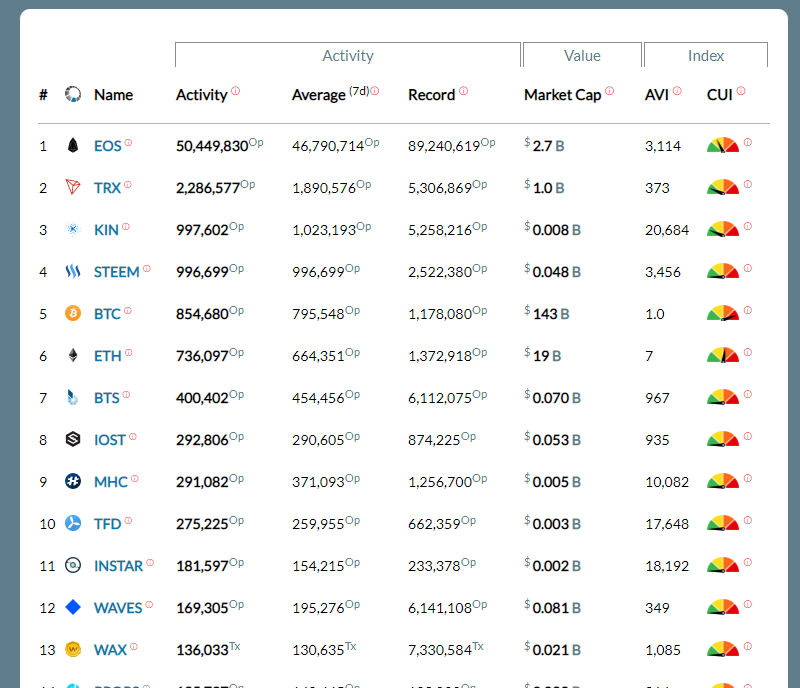Sort by the # rank column header
This screenshot has width=800, height=688.
[43, 95]
